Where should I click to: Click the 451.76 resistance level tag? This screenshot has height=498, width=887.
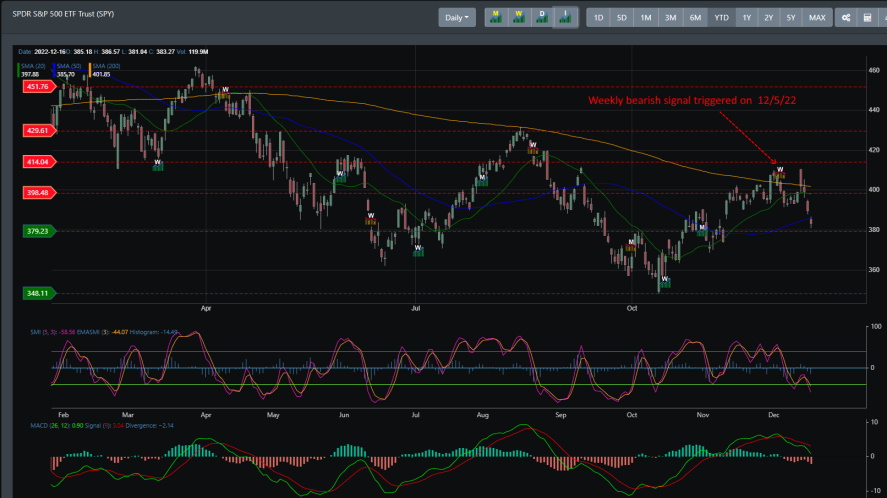(39, 87)
